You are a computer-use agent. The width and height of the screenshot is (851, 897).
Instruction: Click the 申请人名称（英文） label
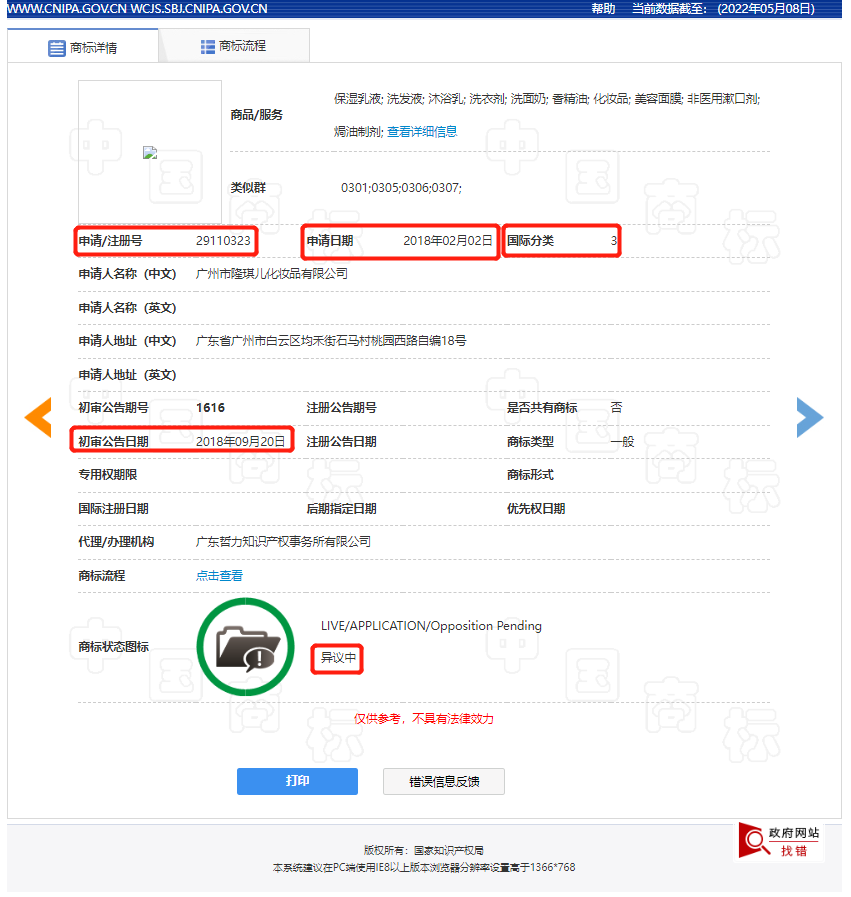pos(127,308)
